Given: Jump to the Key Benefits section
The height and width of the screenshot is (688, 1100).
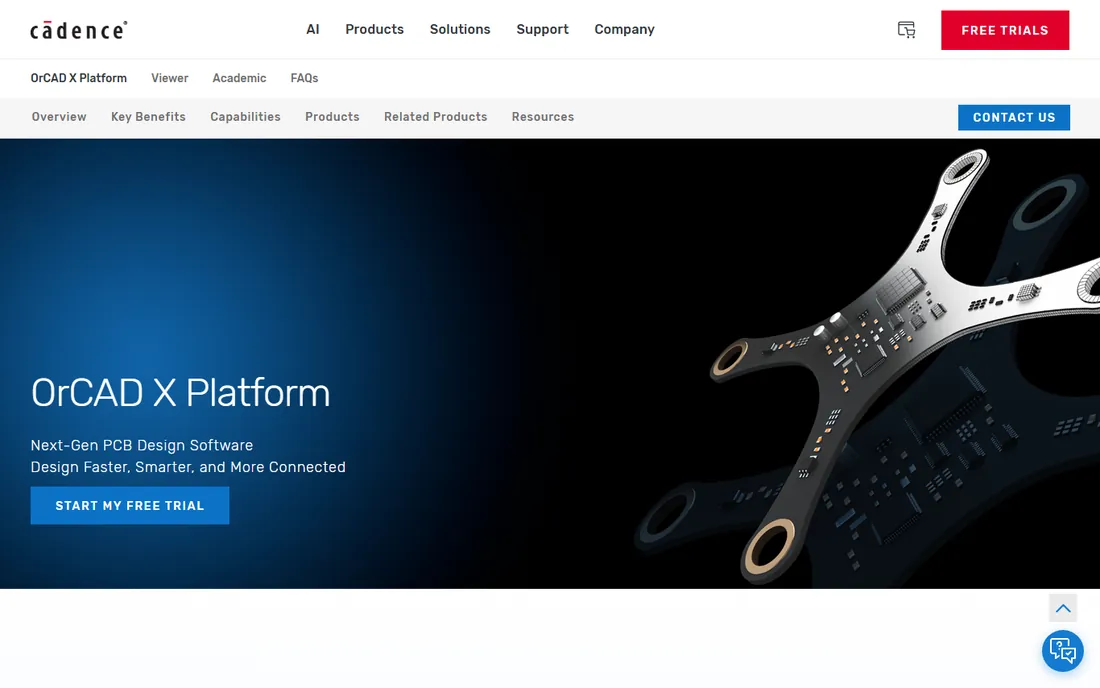Looking at the screenshot, I should click(x=148, y=117).
